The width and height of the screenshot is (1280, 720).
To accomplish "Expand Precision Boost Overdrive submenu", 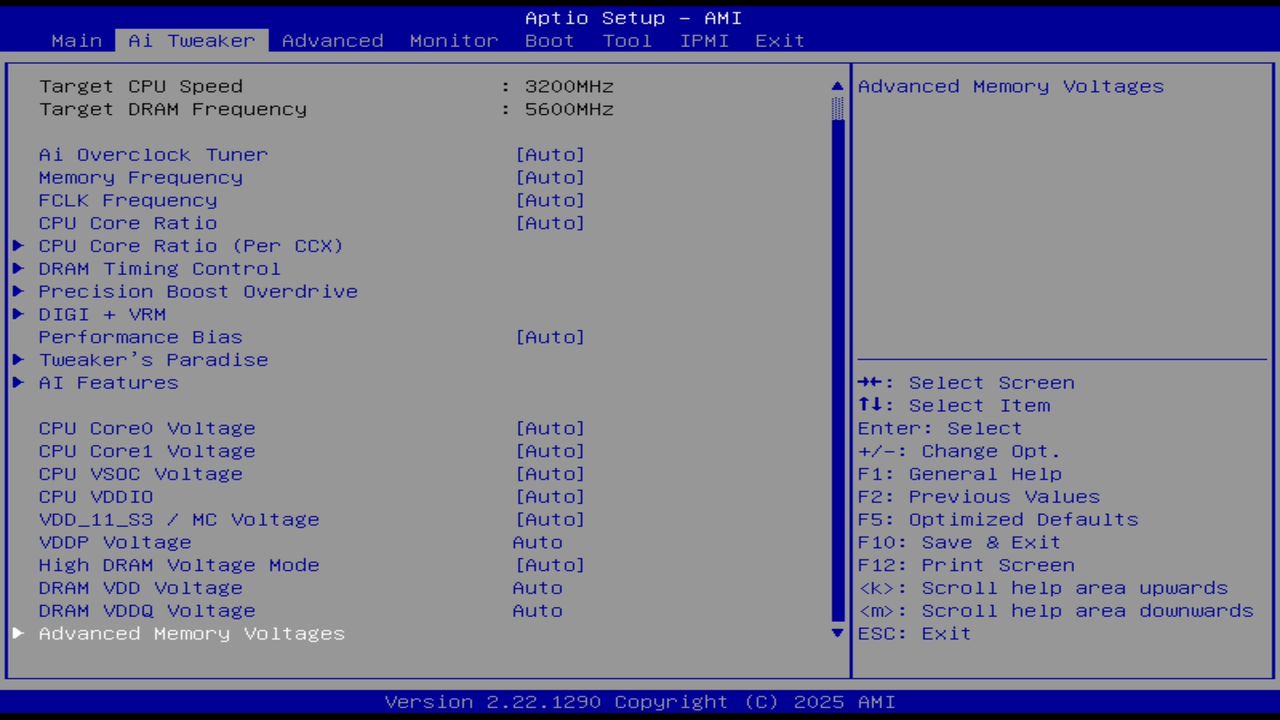I will coord(198,291).
